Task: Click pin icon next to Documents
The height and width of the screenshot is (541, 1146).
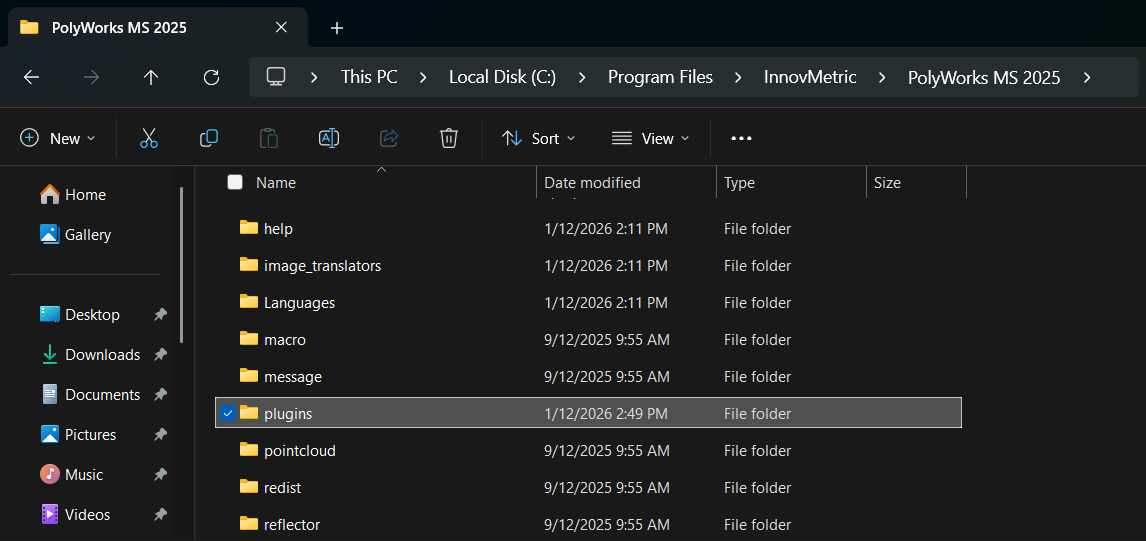Action: (160, 395)
